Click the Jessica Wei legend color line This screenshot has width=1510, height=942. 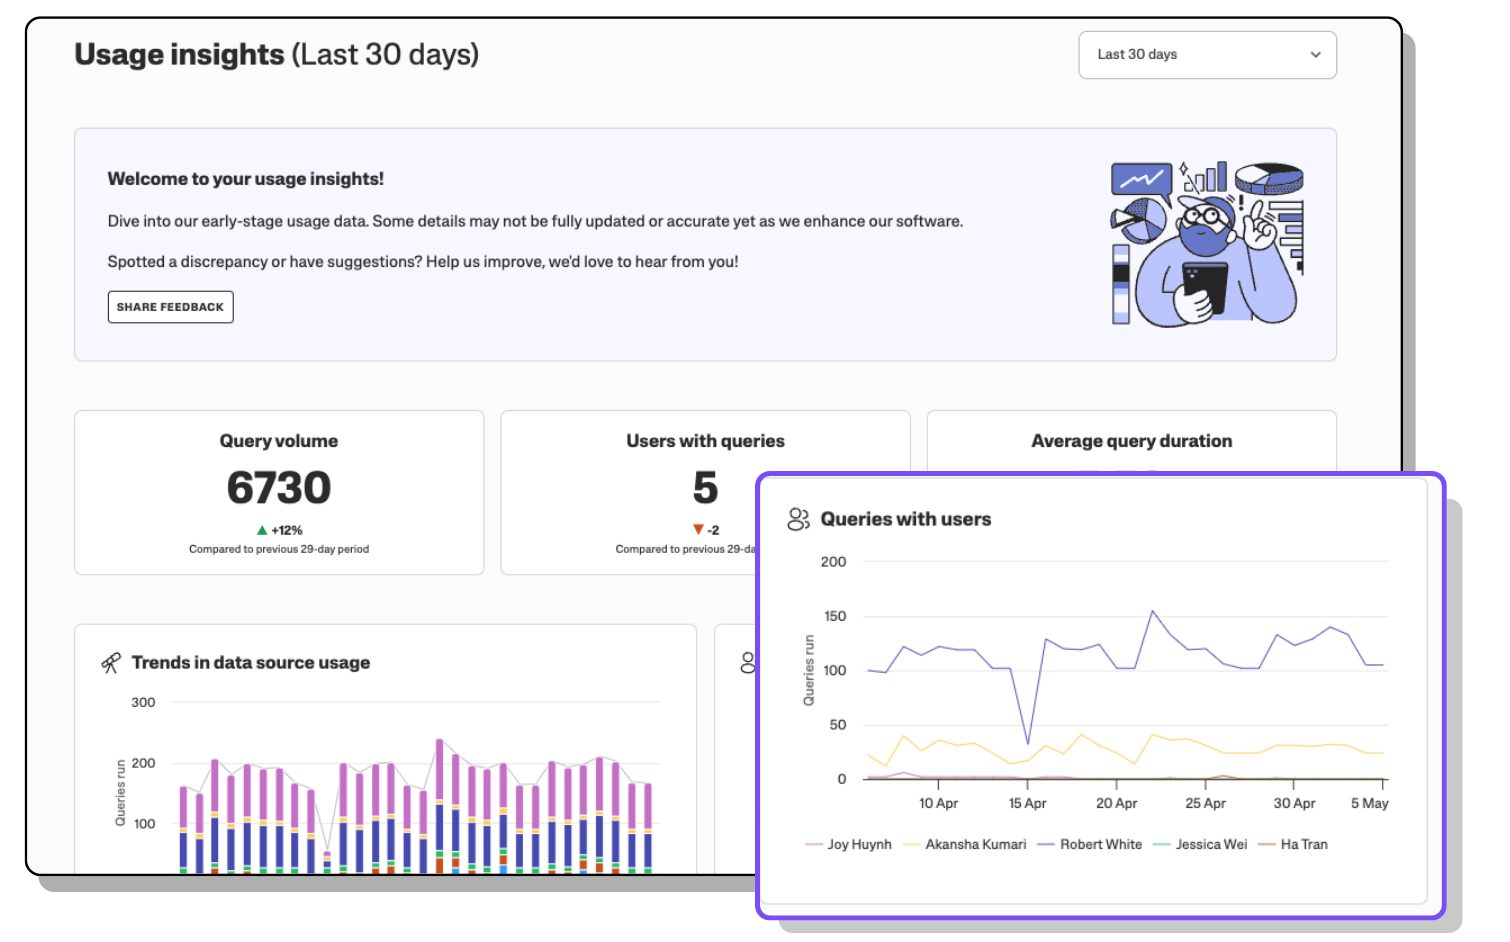1161,845
